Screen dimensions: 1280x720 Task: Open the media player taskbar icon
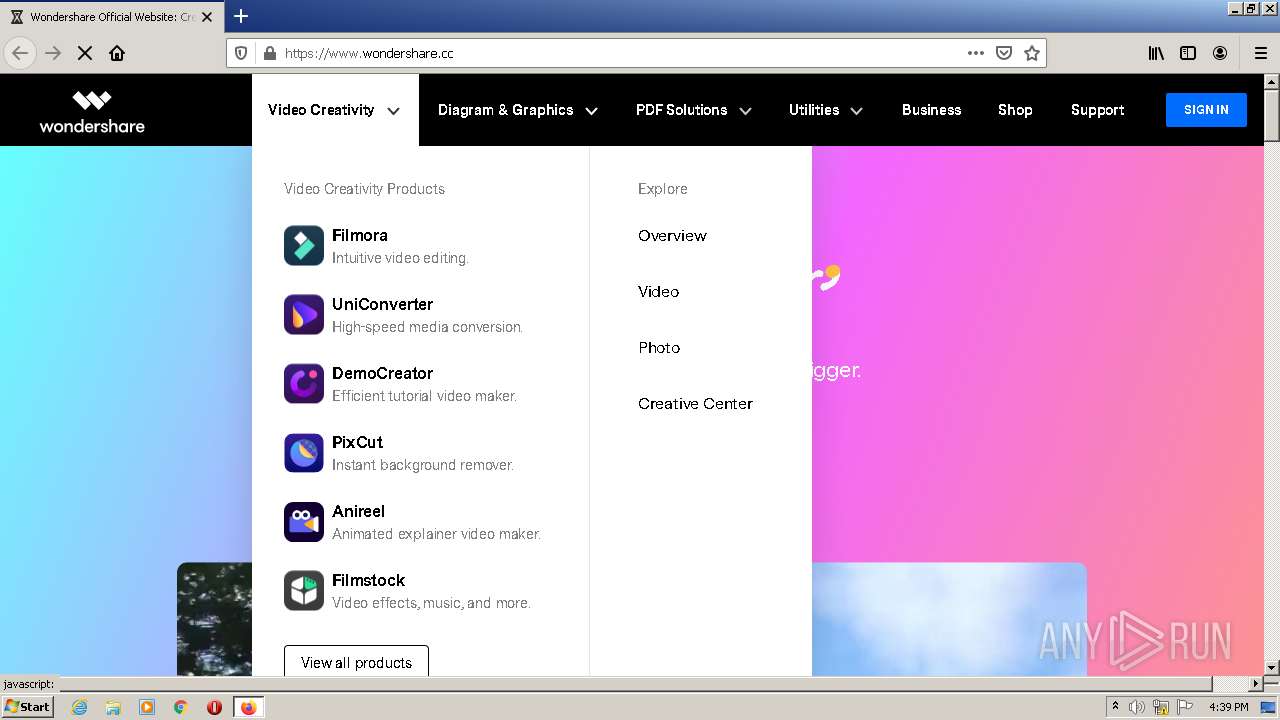pyautogui.click(x=147, y=707)
